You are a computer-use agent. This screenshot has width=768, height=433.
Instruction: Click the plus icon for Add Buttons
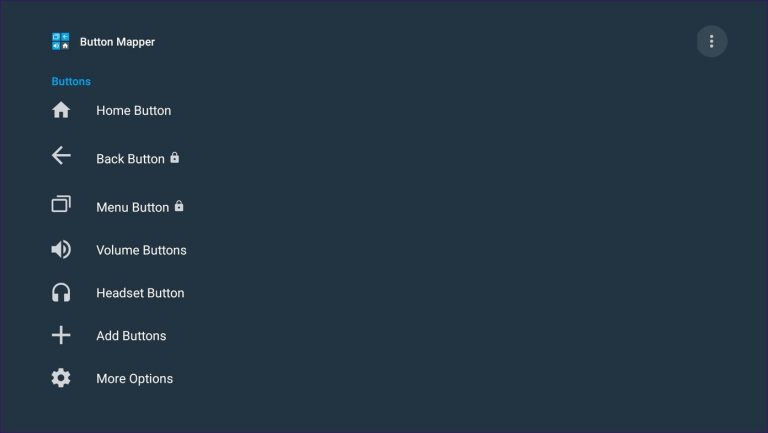[x=61, y=336]
